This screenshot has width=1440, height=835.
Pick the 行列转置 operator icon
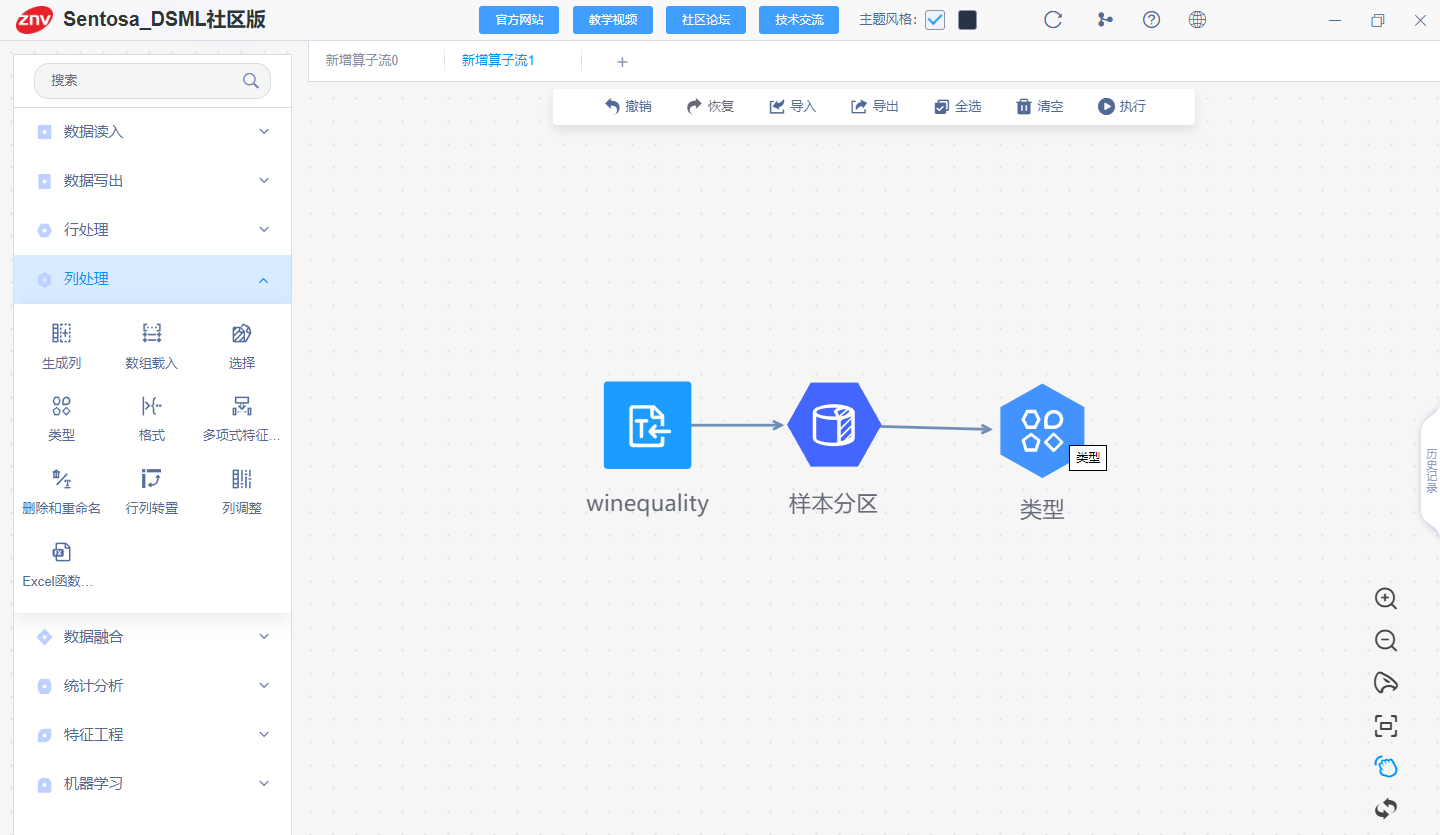click(x=152, y=479)
